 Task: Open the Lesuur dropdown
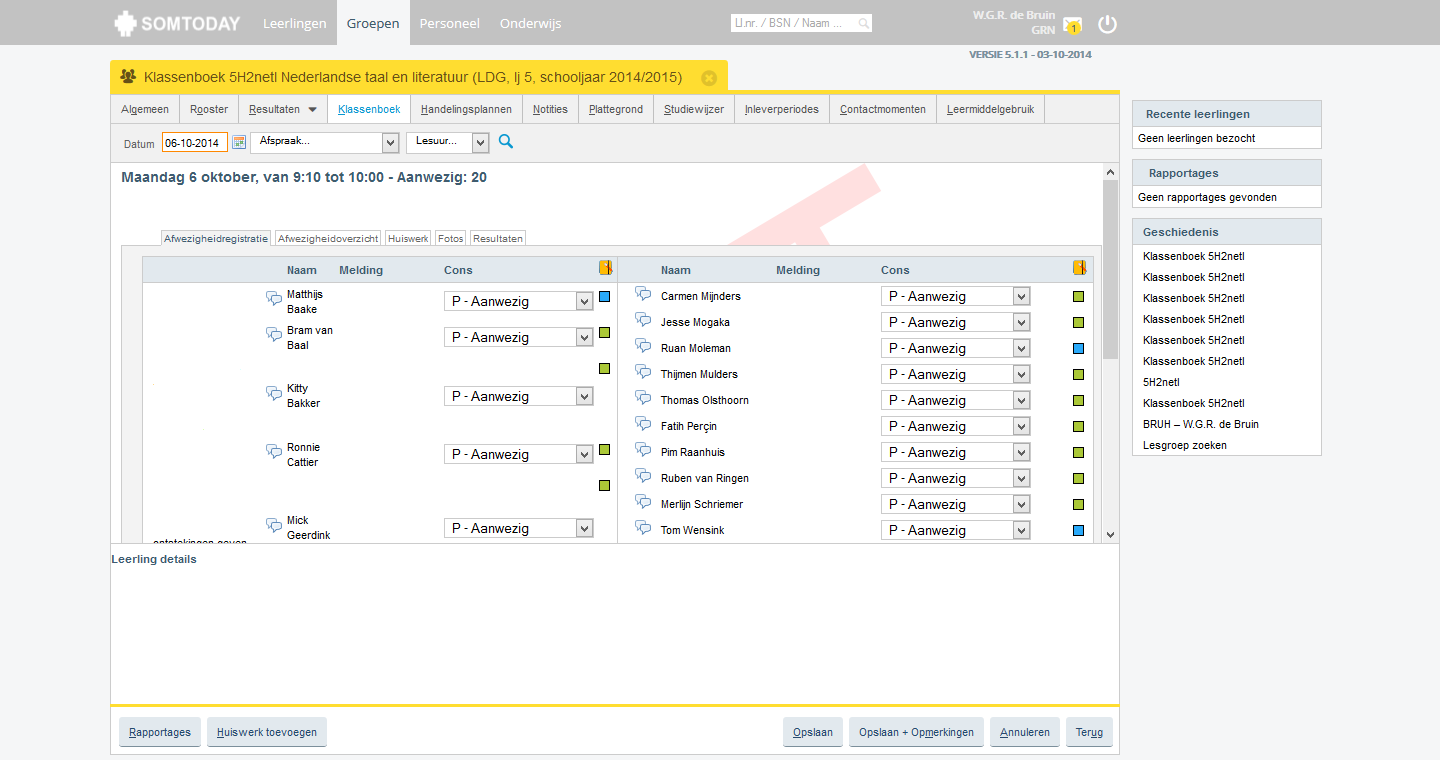tap(447, 143)
